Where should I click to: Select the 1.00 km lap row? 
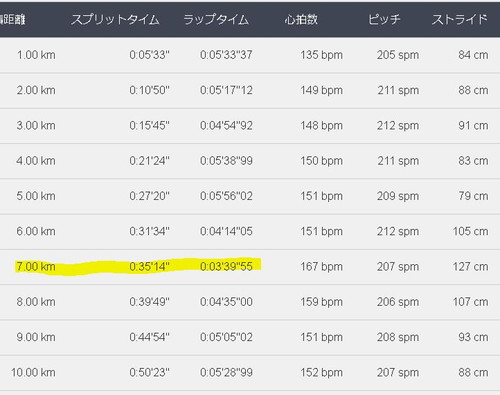coord(250,55)
